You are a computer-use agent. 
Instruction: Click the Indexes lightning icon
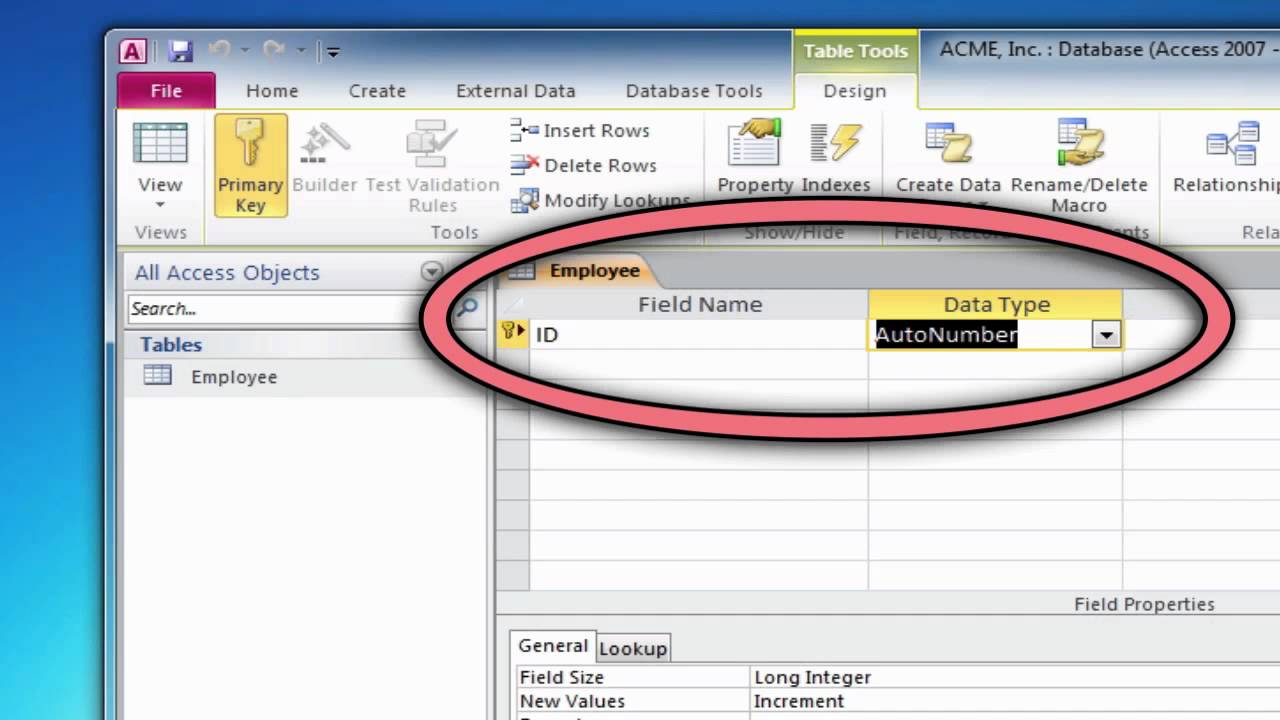click(835, 142)
